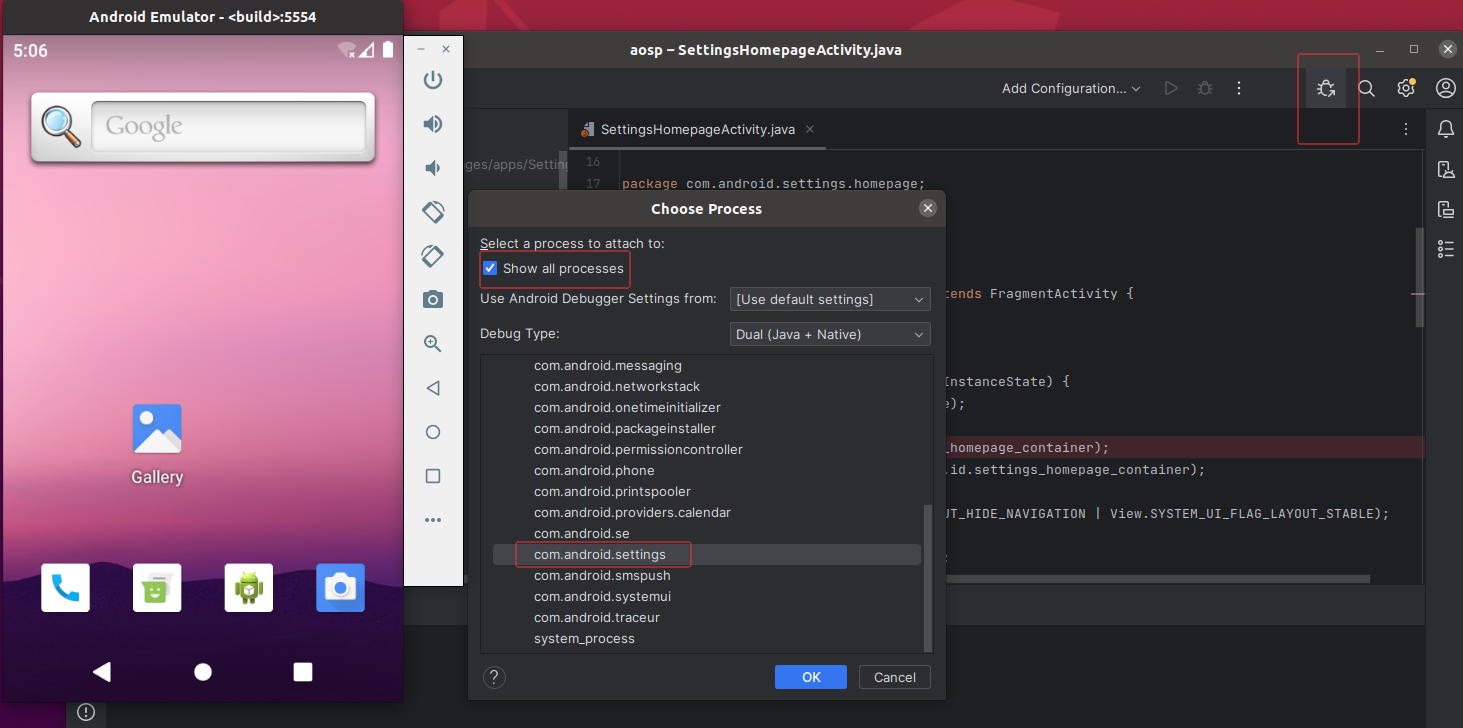Take emulator screenshot camera icon
The image size is (1463, 728).
433,300
